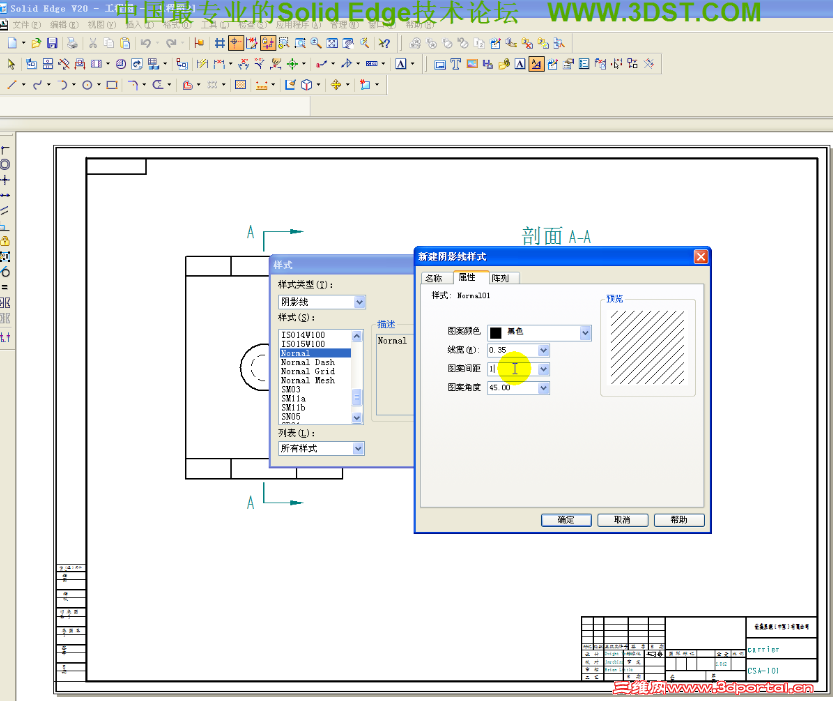833x701 pixels.
Task: Click the New document icon
Action: (x=12, y=43)
